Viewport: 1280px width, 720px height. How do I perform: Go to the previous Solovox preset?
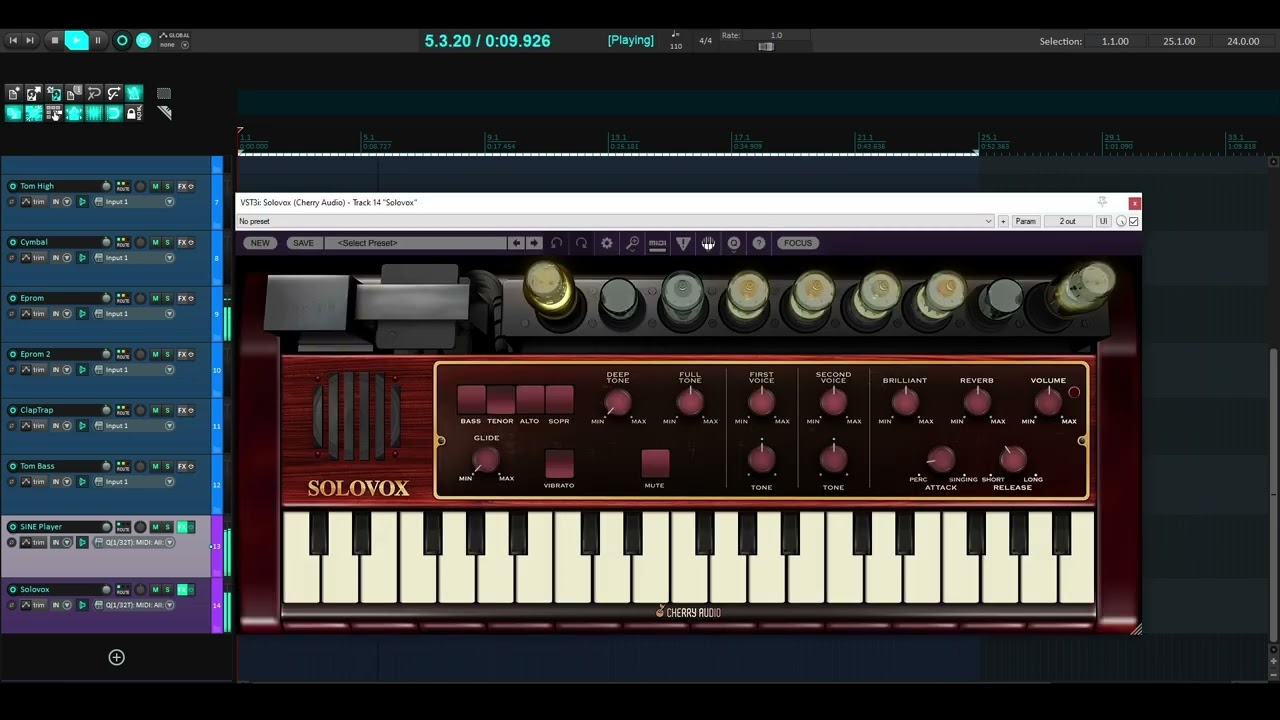[516, 243]
